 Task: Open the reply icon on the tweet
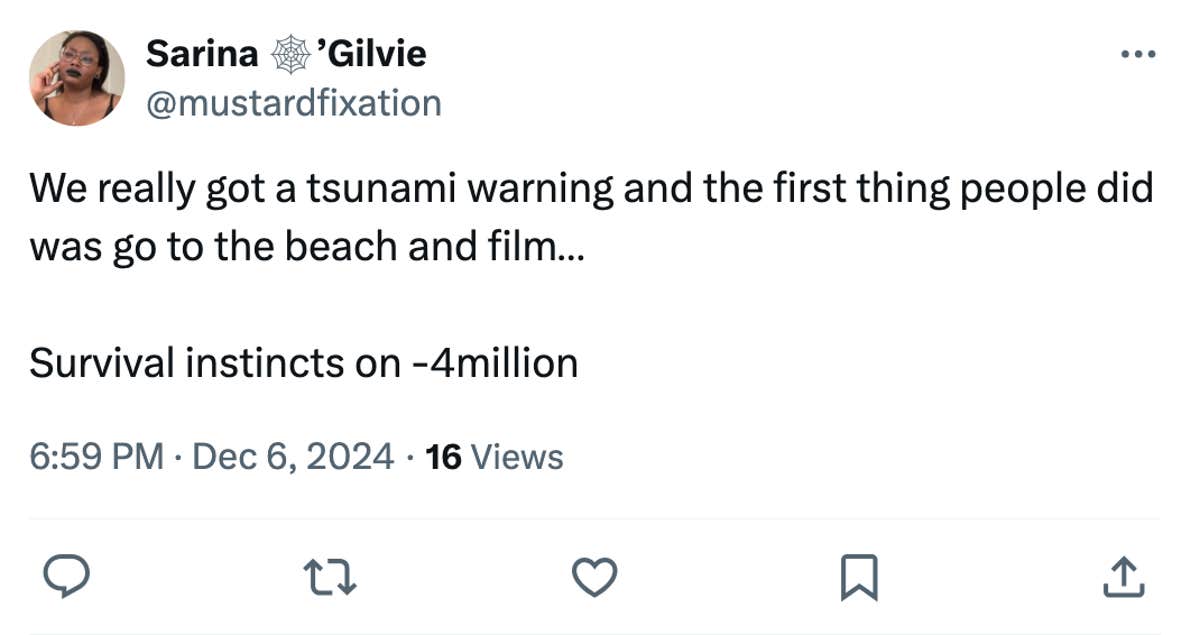(x=66, y=575)
